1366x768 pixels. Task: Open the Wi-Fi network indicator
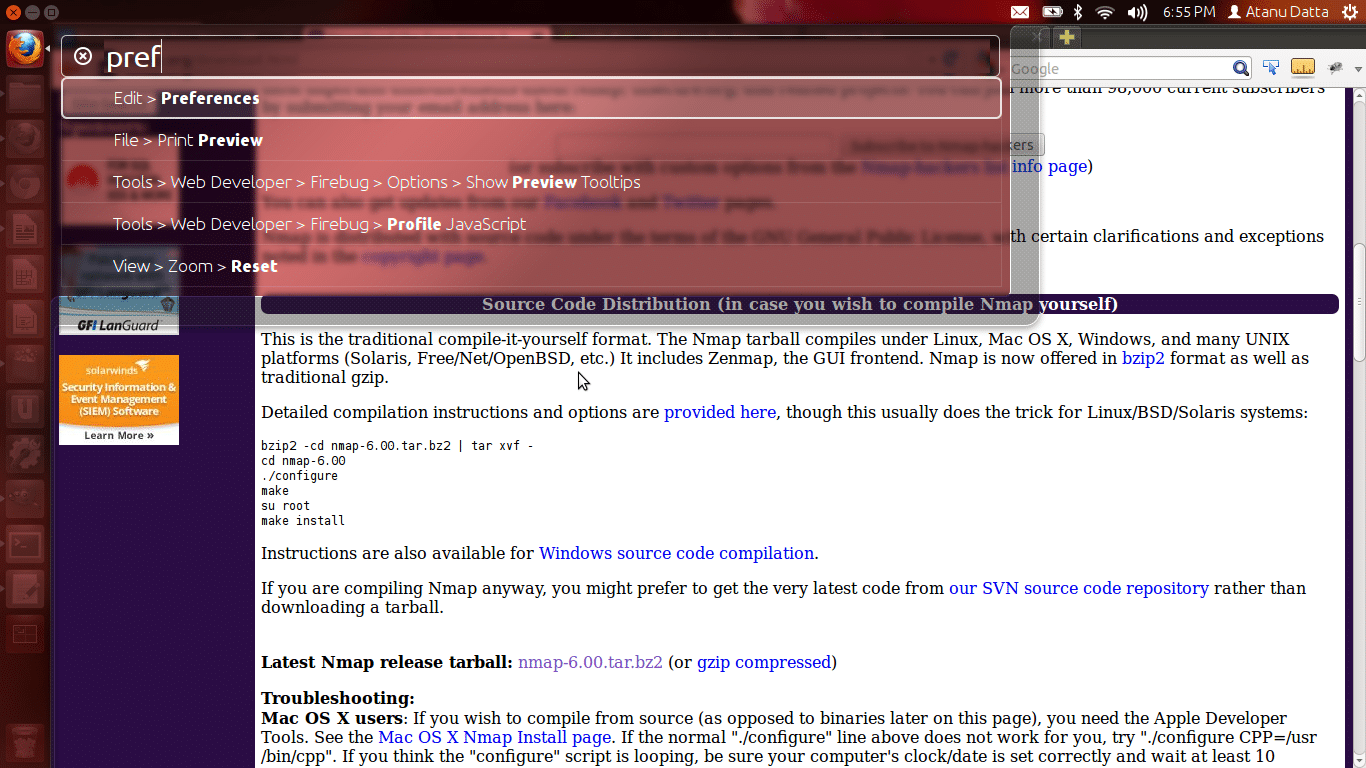[x=1105, y=12]
